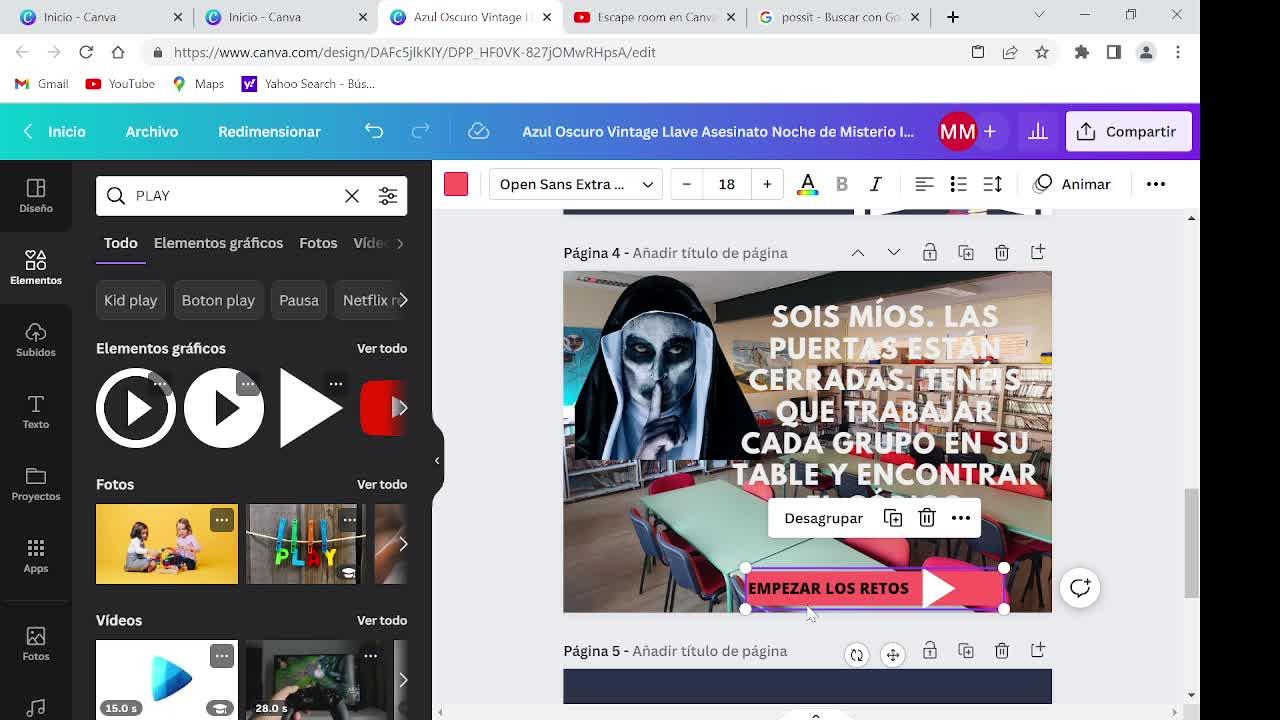1280x720 pixels.
Task: Open line spacing settings
Action: click(993, 184)
